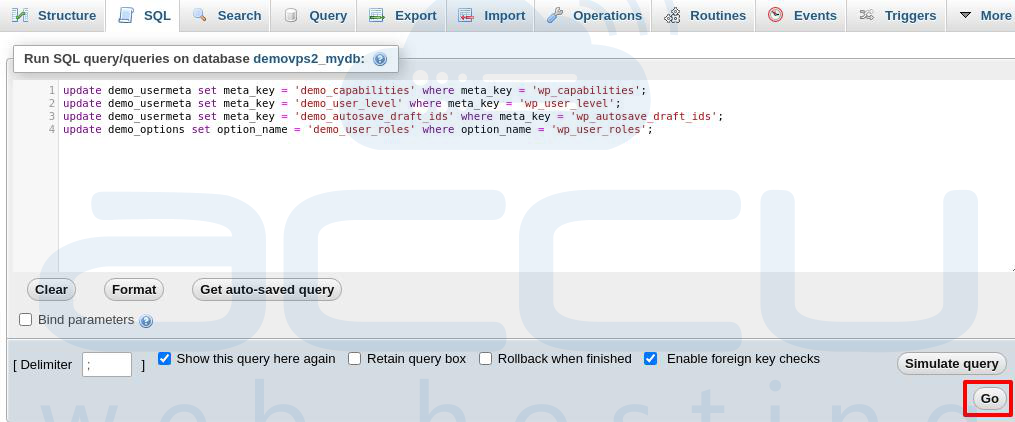
Task: Click the Triggers icon
Action: pos(867,15)
